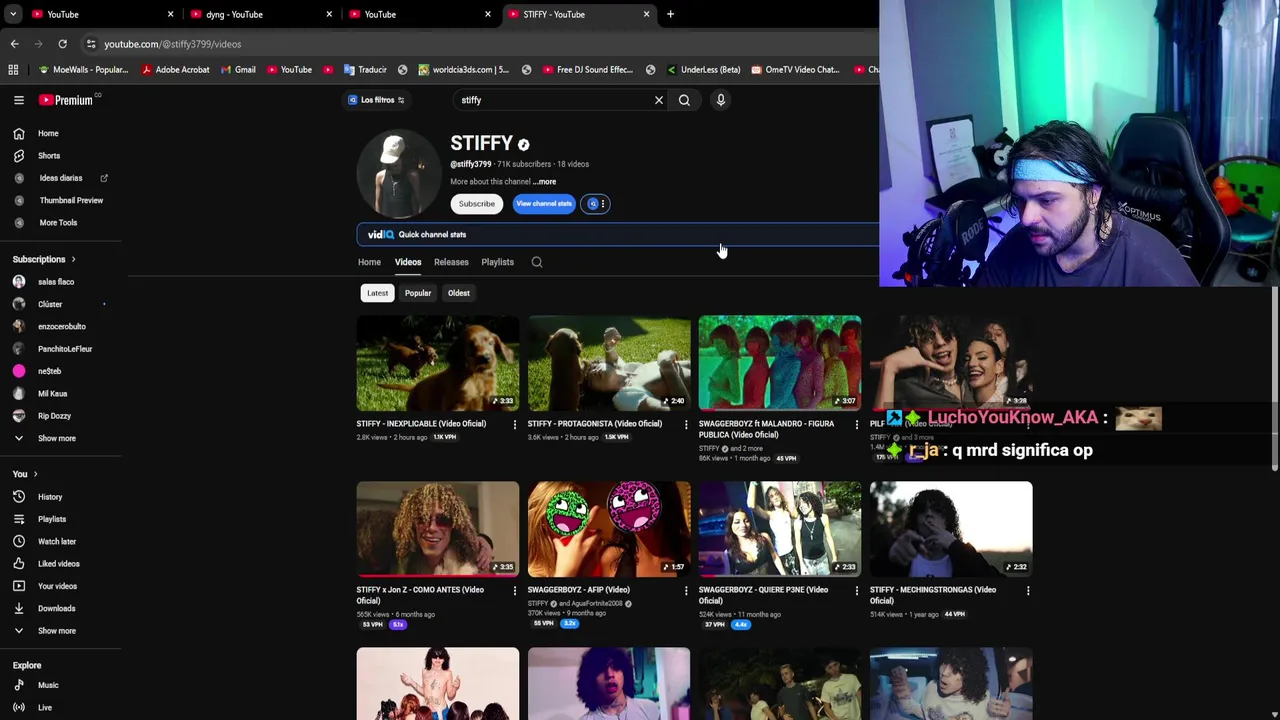
Task: Clear the search box with the X
Action: click(658, 100)
